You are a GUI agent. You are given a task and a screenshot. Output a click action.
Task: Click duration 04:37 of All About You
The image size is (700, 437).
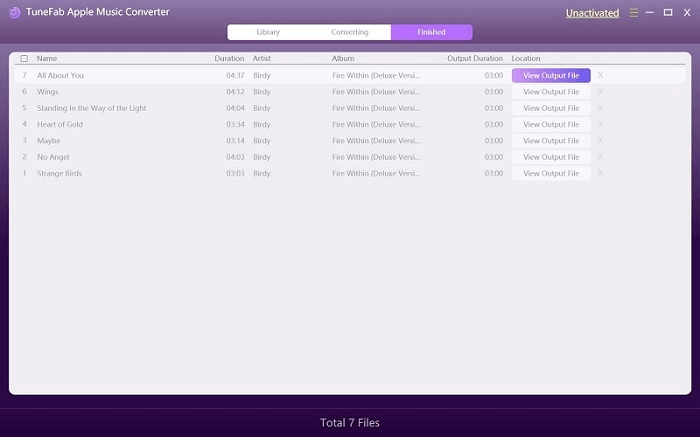235,75
